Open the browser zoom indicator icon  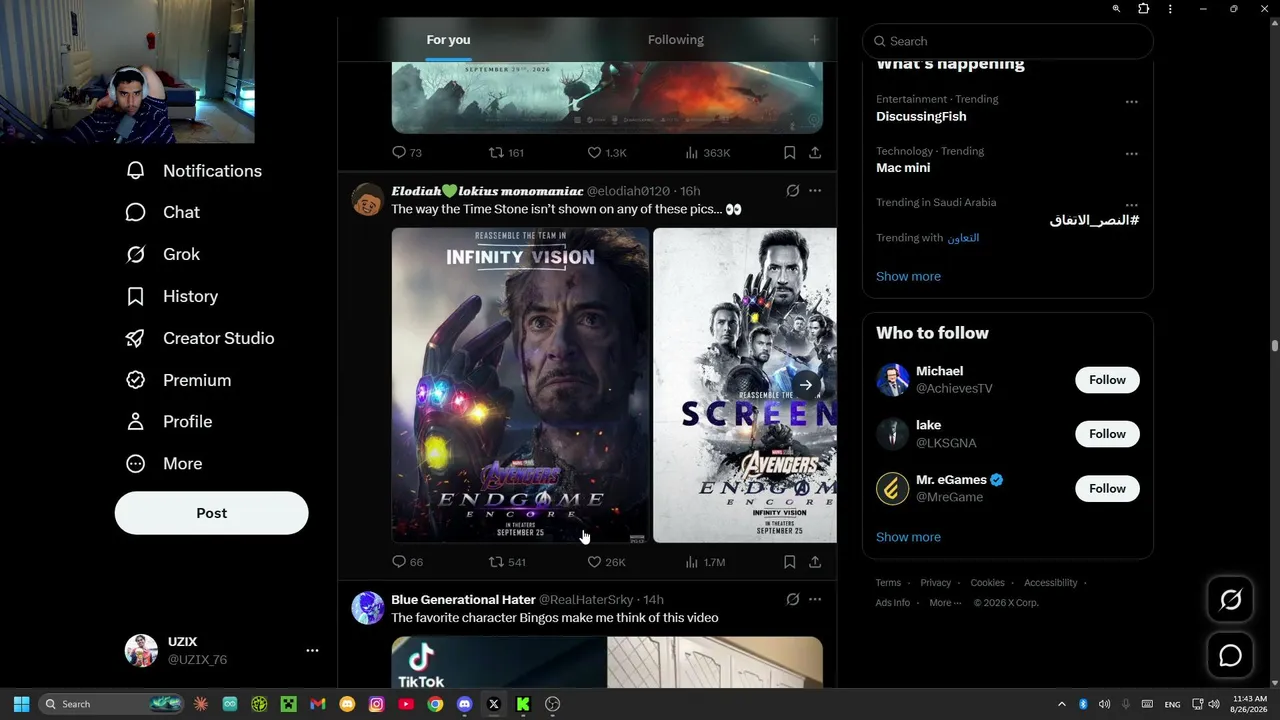click(x=1116, y=9)
